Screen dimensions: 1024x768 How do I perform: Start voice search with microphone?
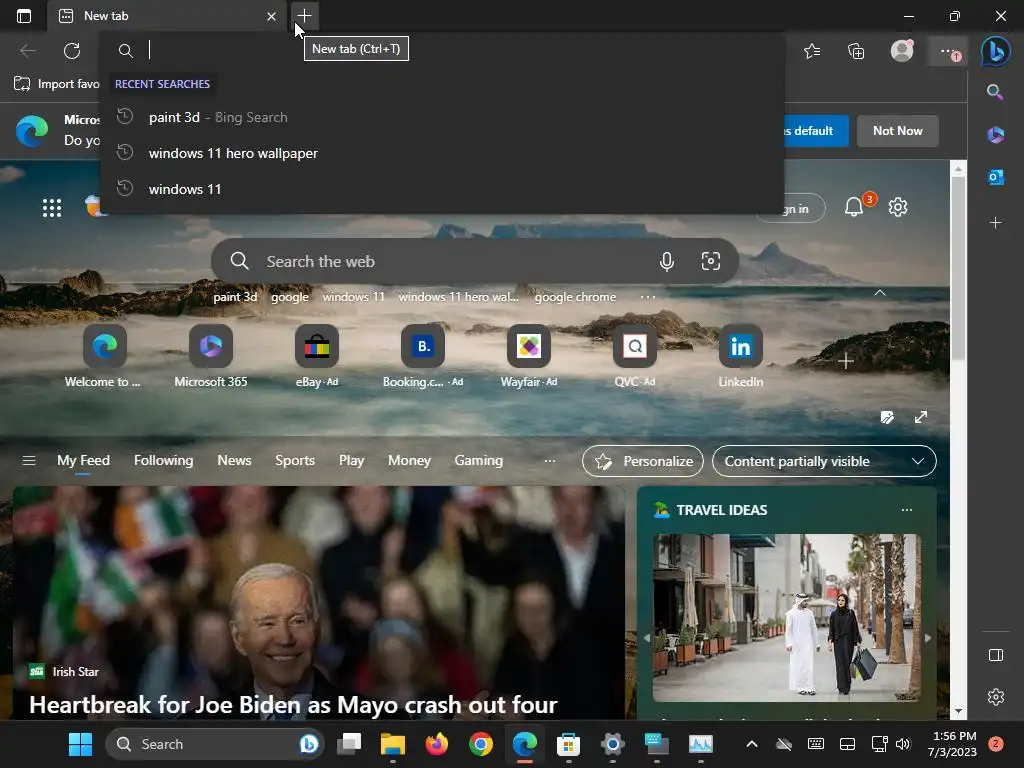[x=667, y=261]
